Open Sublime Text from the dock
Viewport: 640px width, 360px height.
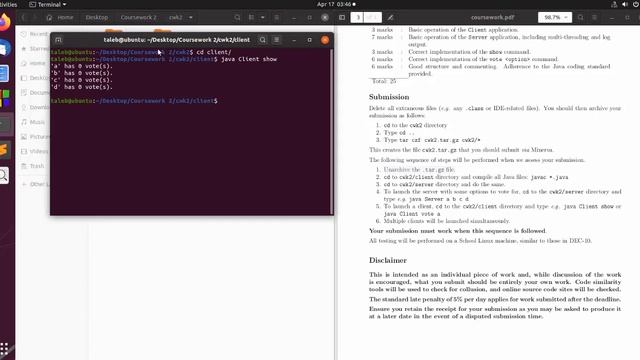pos(4,150)
